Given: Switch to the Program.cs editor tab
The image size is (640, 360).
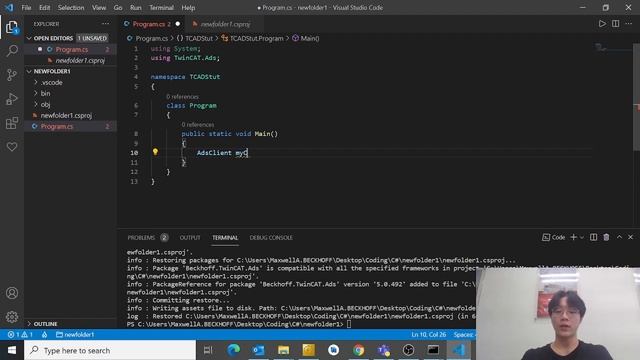Looking at the screenshot, I should tap(152, 24).
